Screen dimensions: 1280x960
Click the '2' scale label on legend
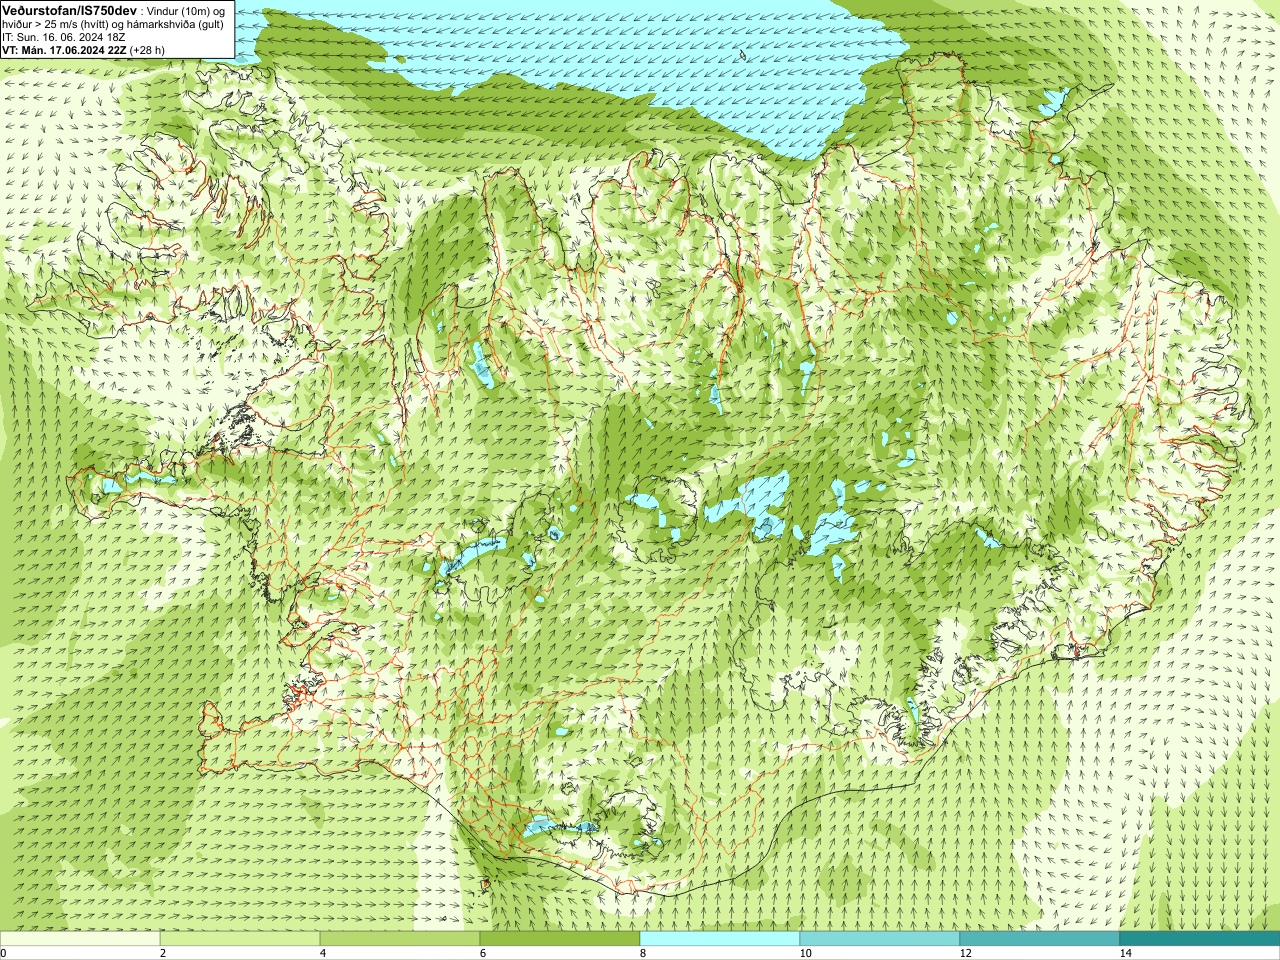(163, 953)
